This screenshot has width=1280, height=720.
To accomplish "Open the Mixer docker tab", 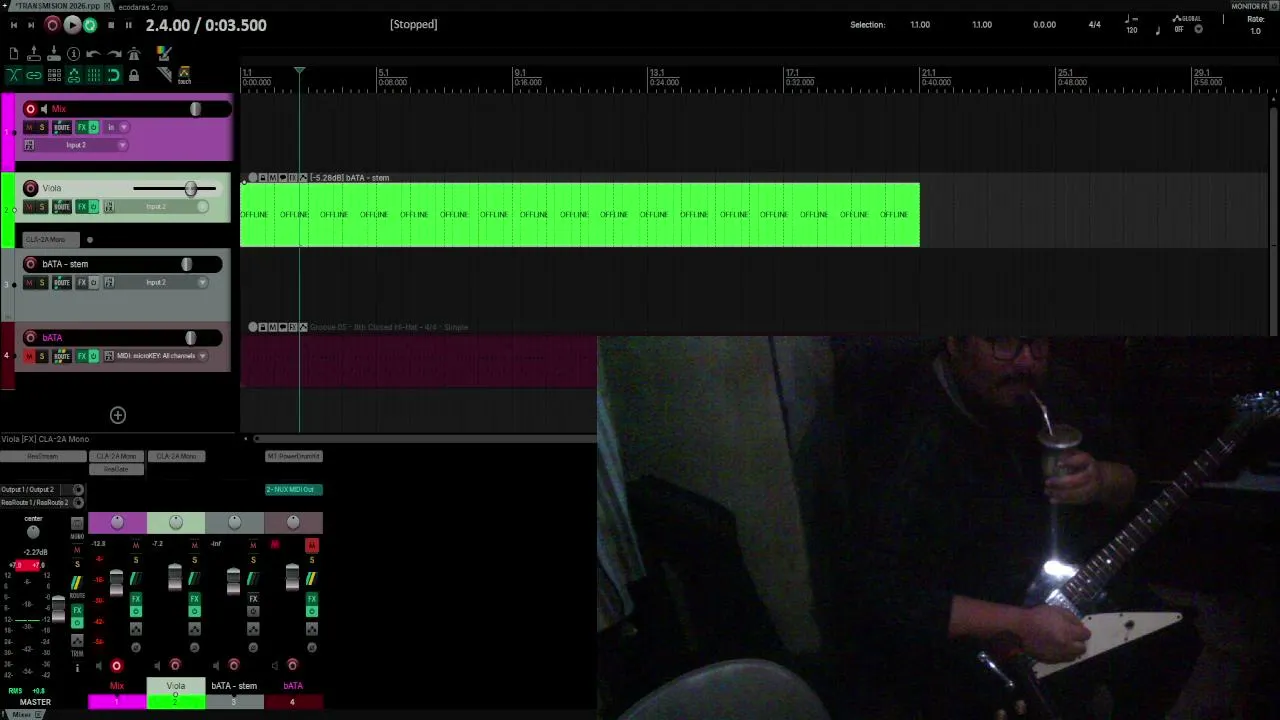I will click(20, 715).
